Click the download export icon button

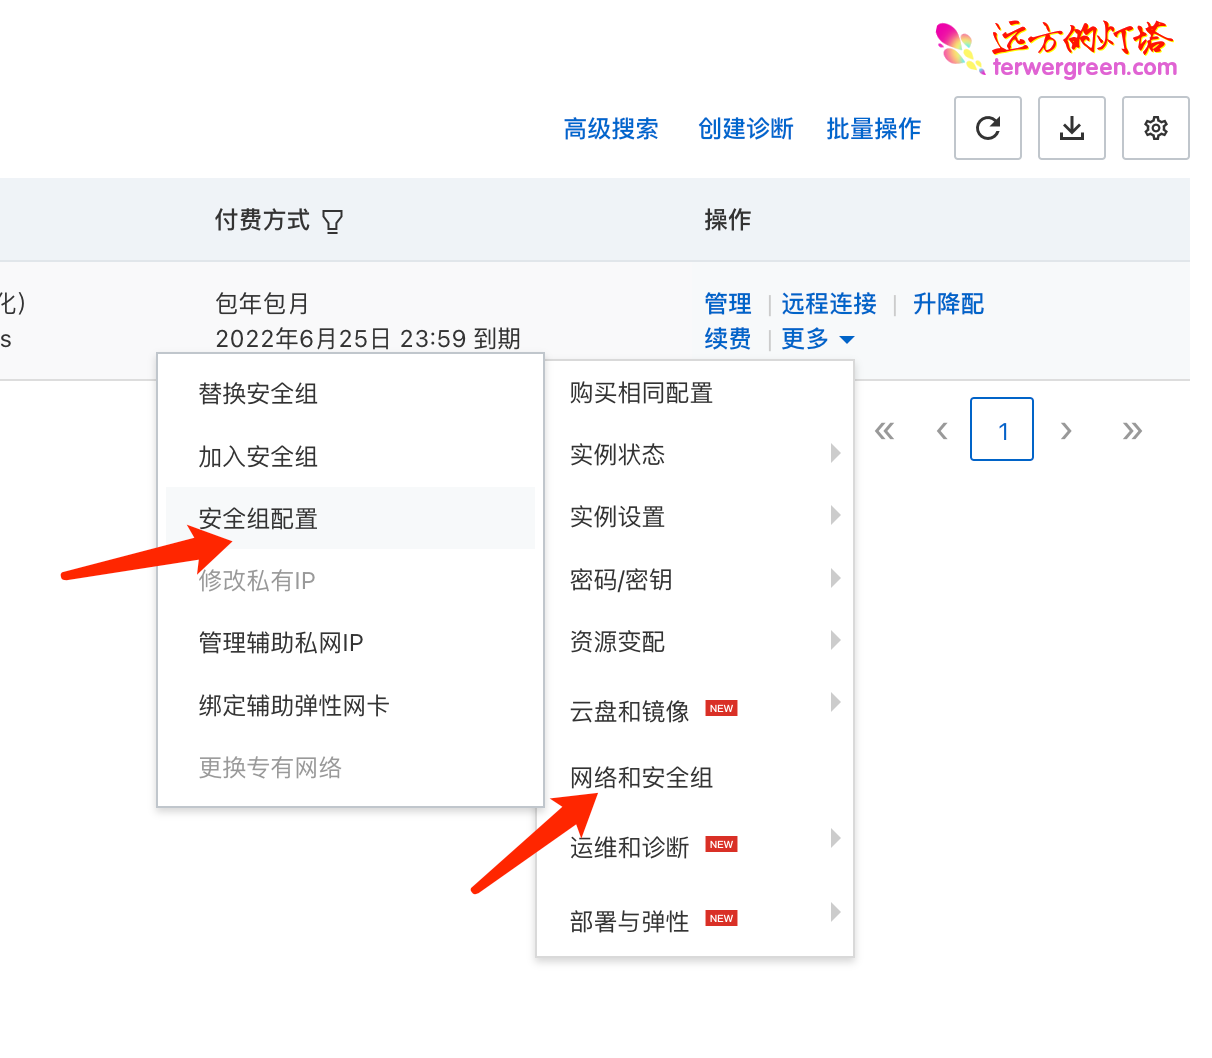(1072, 128)
